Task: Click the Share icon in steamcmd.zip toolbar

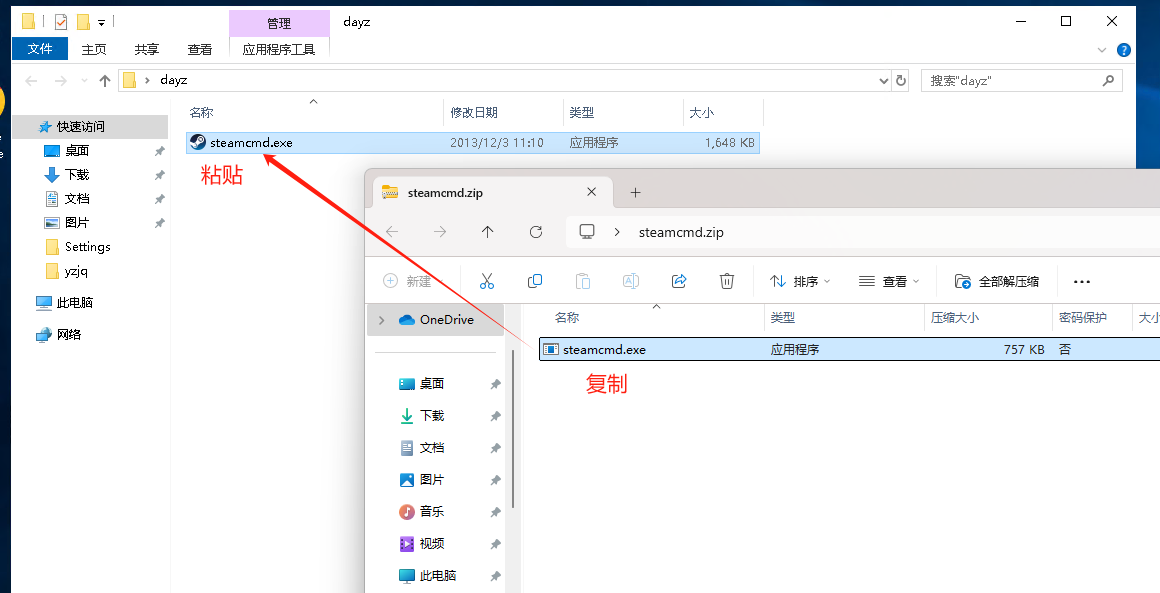Action: [x=679, y=281]
